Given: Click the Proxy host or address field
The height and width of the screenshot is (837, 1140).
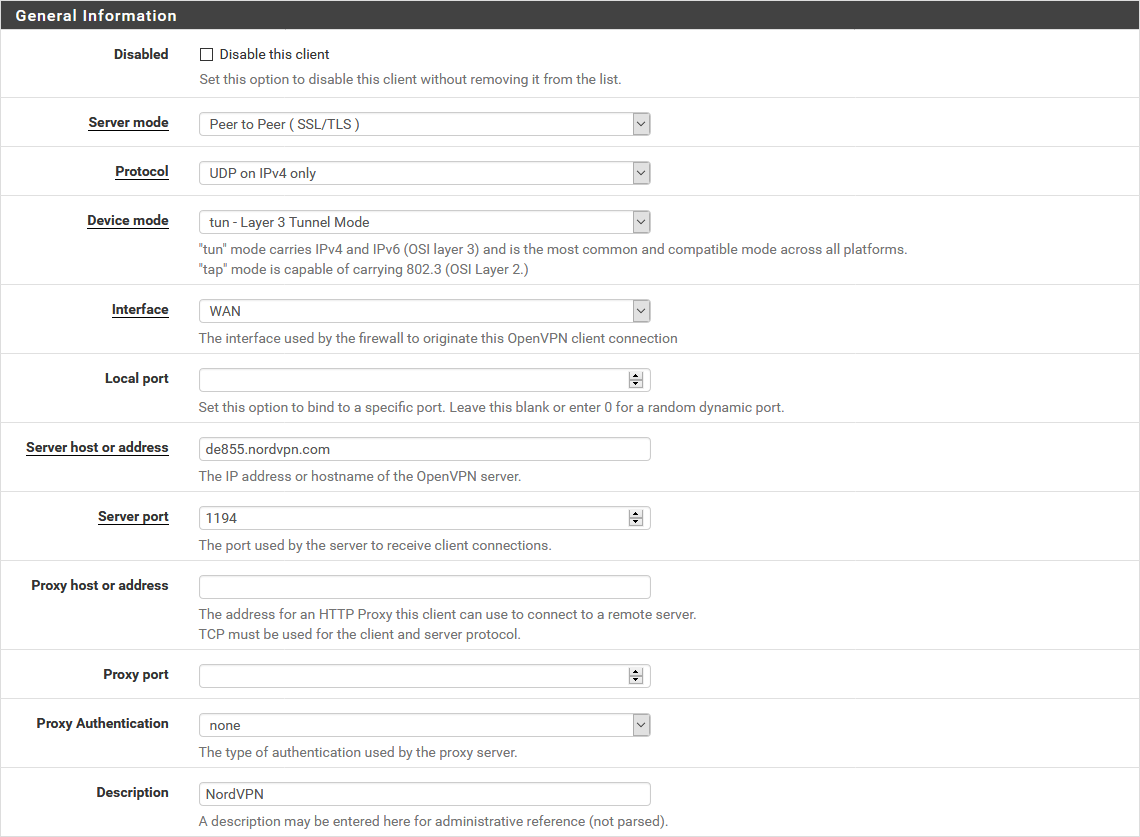Looking at the screenshot, I should [424, 587].
